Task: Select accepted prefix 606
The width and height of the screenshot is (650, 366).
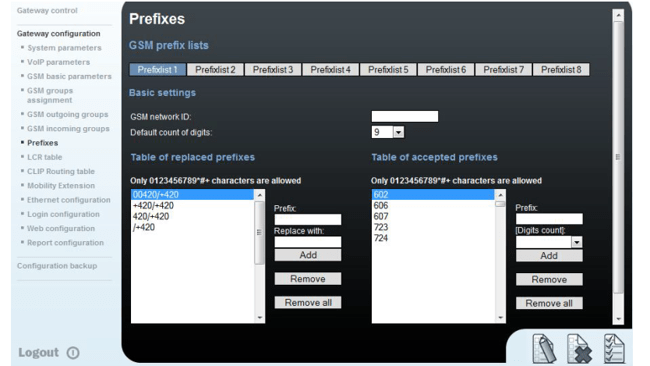Action: pyautogui.click(x=433, y=206)
